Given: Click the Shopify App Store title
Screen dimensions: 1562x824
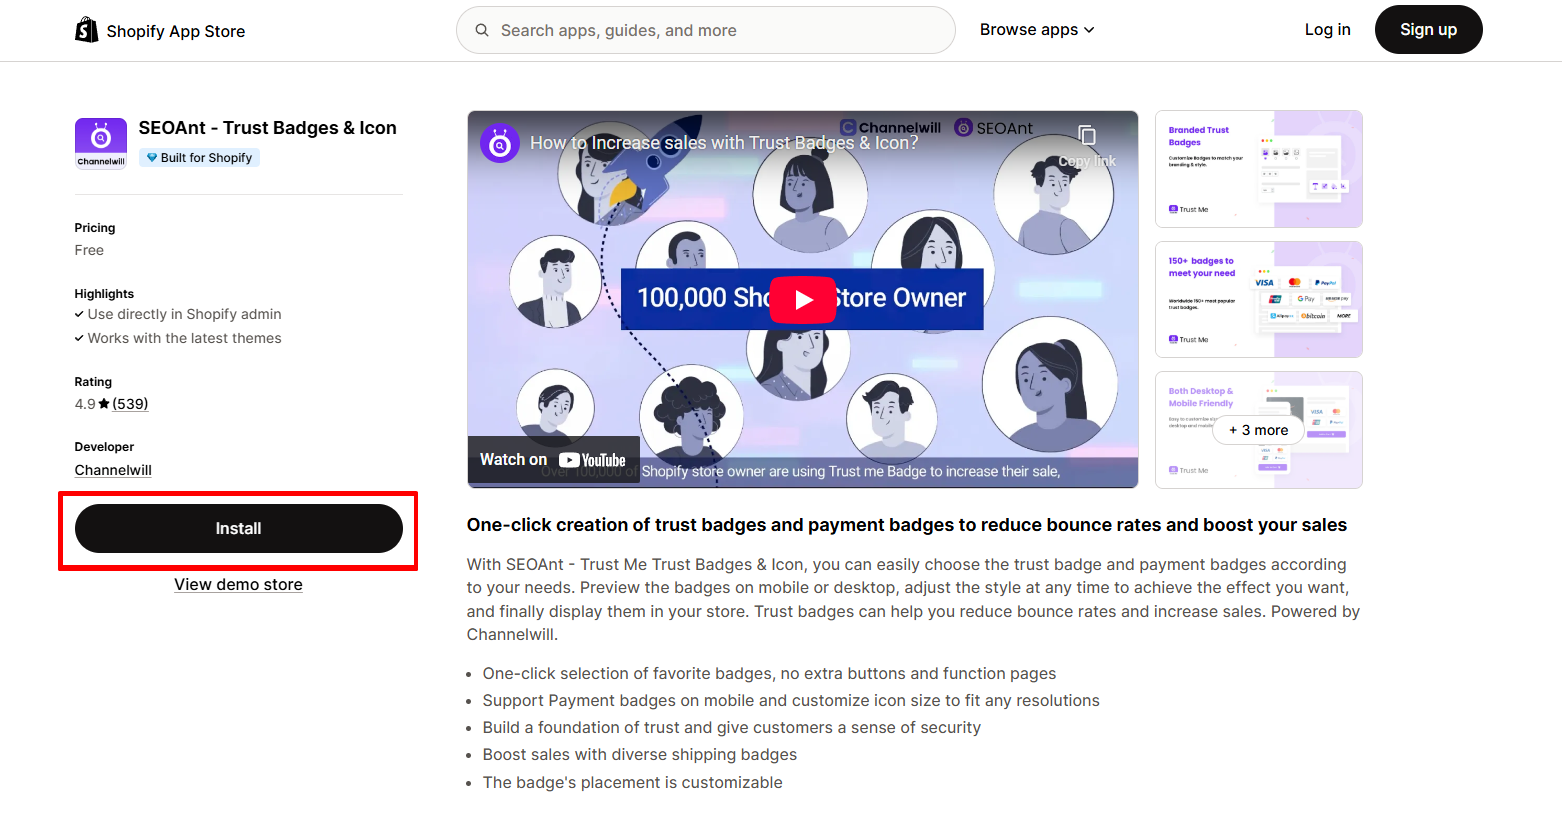Looking at the screenshot, I should (176, 31).
